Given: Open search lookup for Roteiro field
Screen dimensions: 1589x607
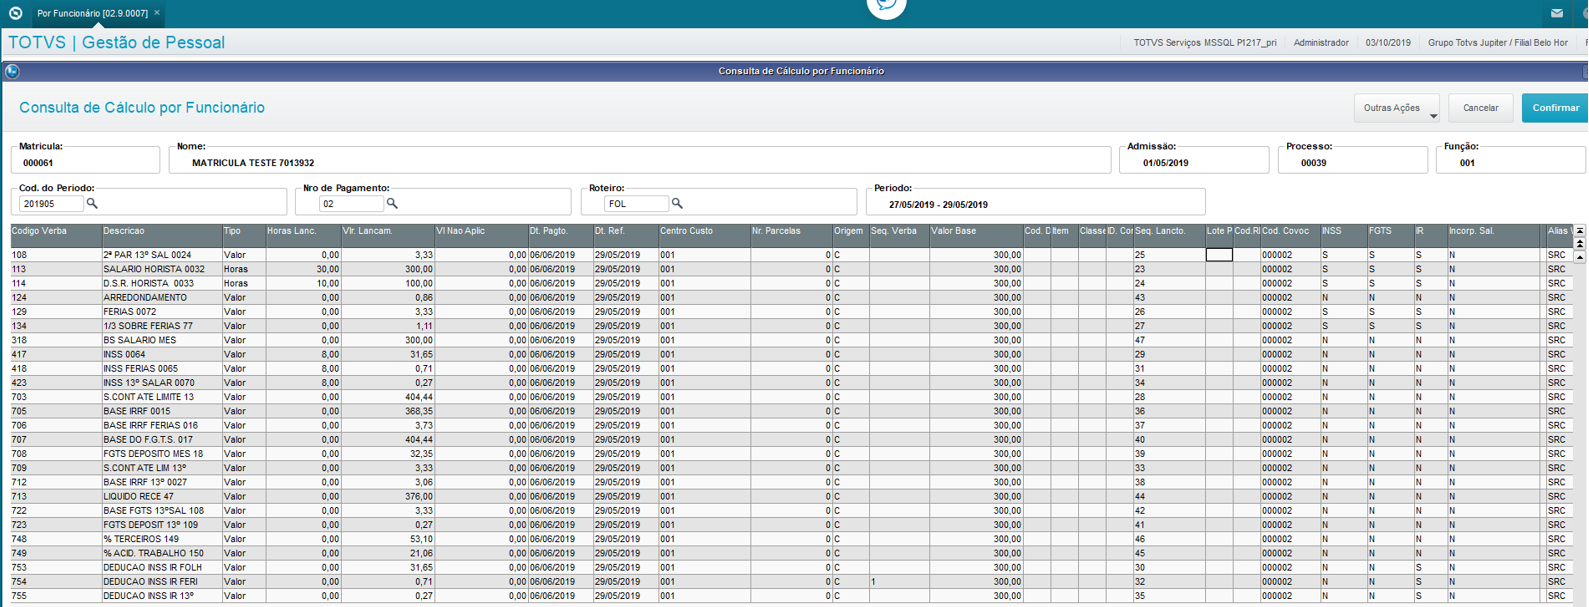Looking at the screenshot, I should point(677,203).
